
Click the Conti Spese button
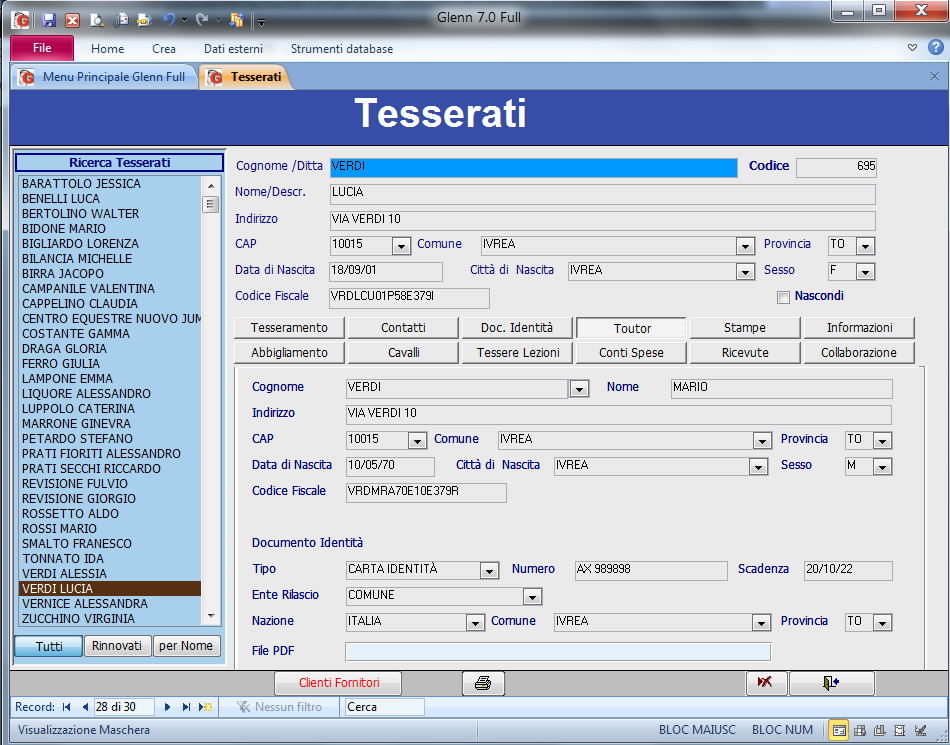(x=631, y=353)
